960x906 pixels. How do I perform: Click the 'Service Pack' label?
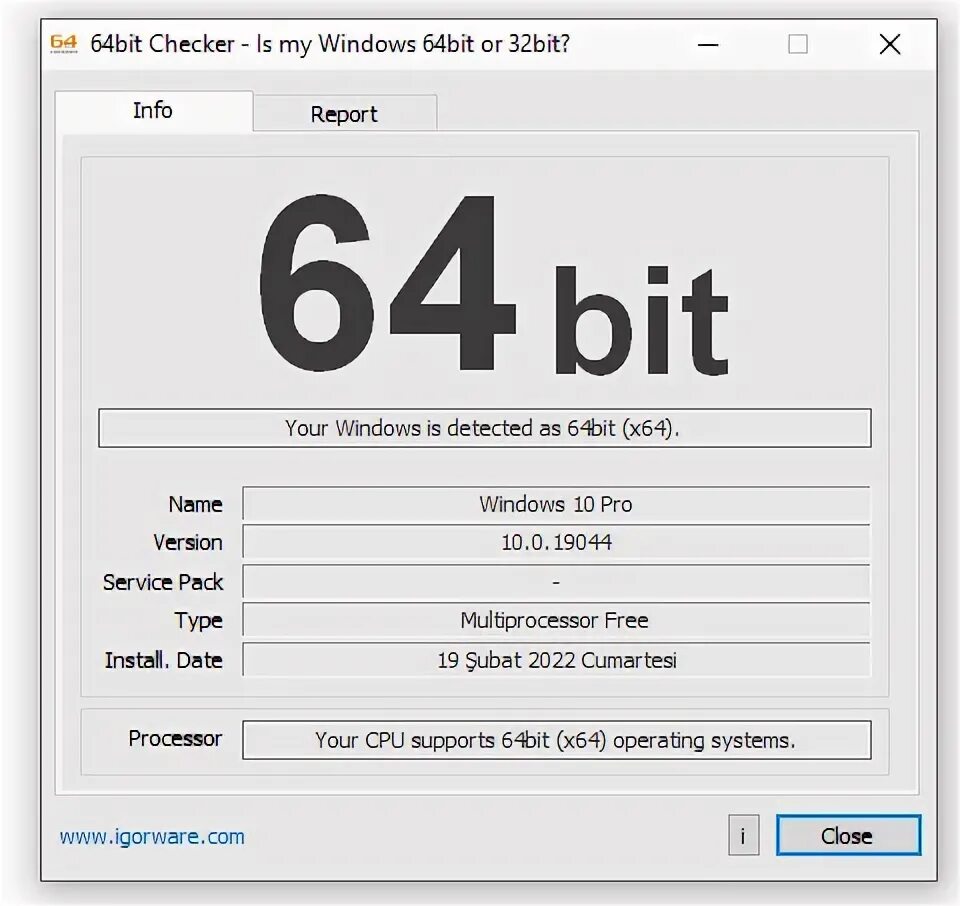click(163, 582)
